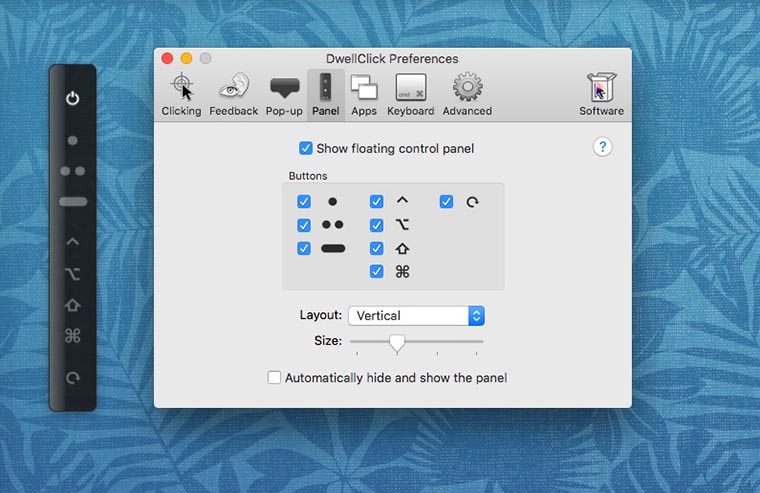Choose single click dot on floating panel
The height and width of the screenshot is (493, 760).
tap(73, 141)
